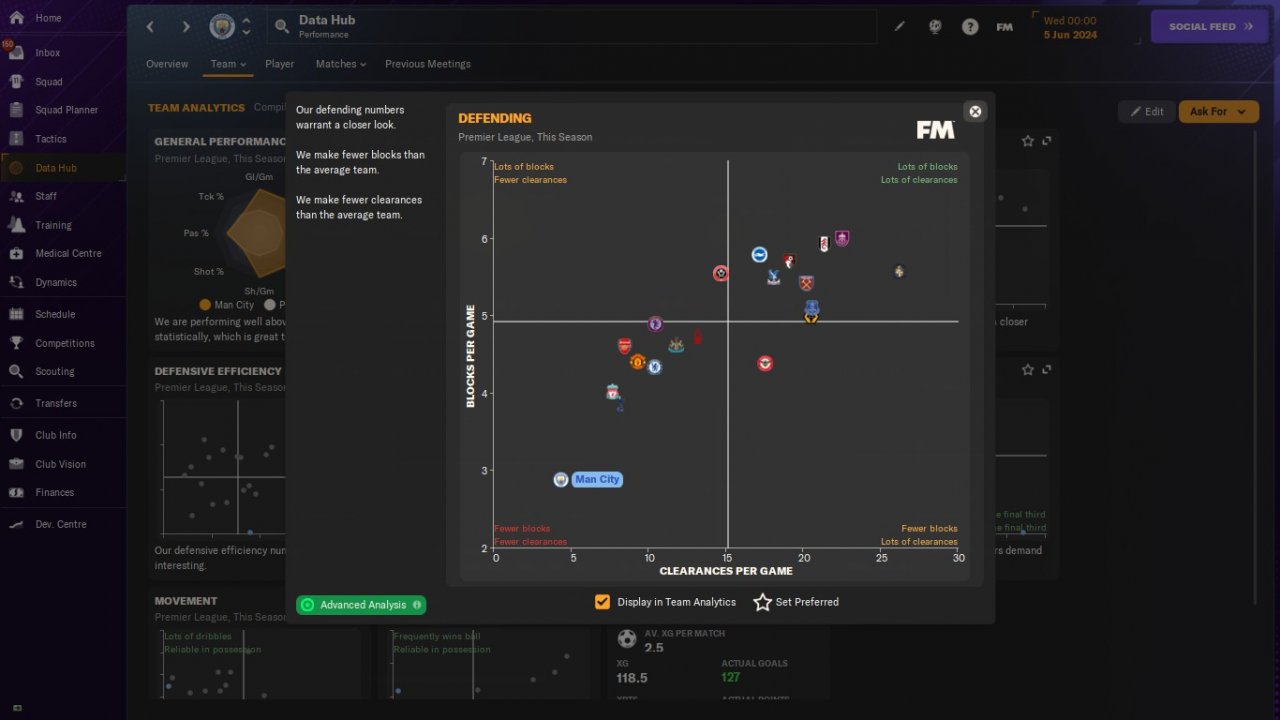Screen dimensions: 1280x720
Task: Click the Sheffield United badge on the chart
Action: (721, 273)
